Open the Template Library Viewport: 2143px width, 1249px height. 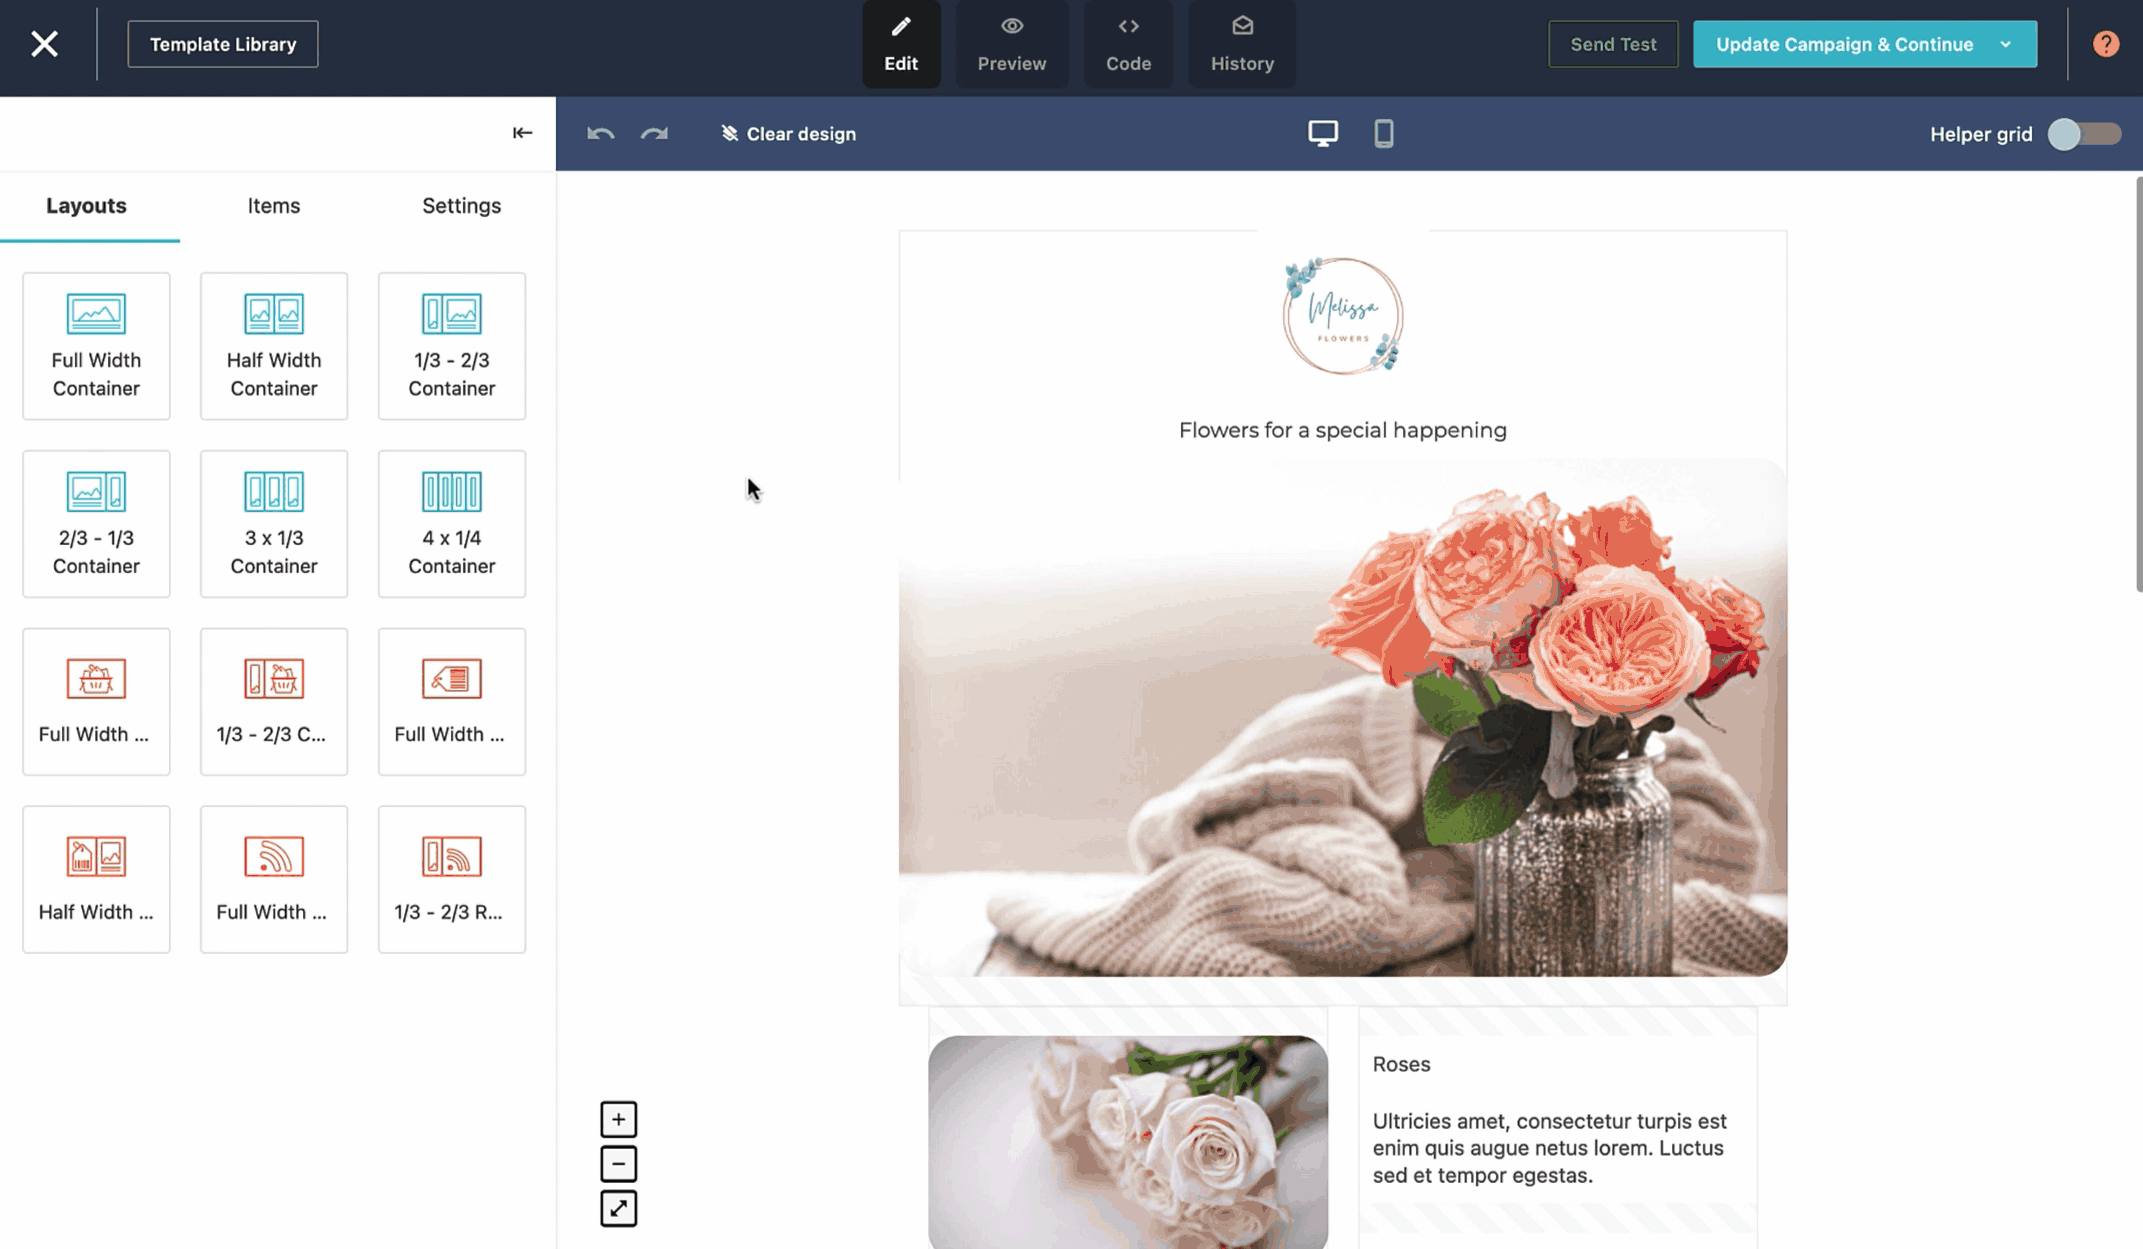tap(223, 44)
